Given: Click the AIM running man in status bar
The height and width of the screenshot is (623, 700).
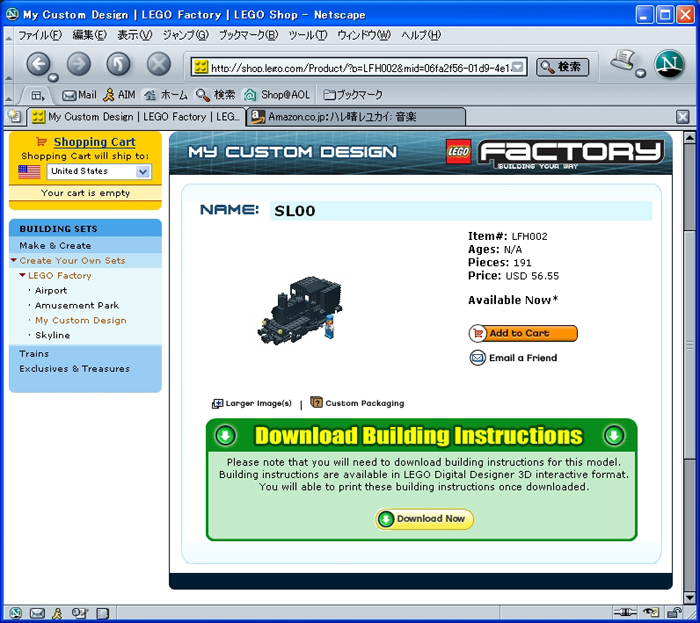Looking at the screenshot, I should 57,614.
